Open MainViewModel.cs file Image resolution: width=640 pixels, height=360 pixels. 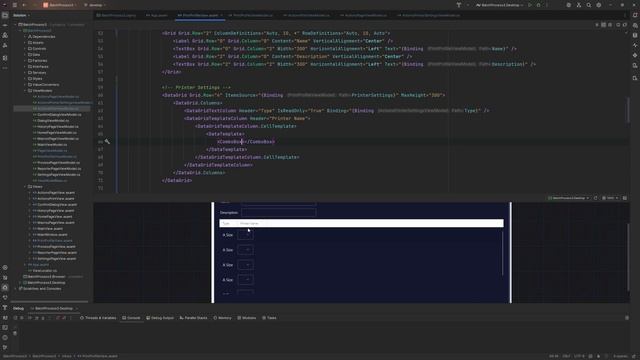click(x=50, y=144)
